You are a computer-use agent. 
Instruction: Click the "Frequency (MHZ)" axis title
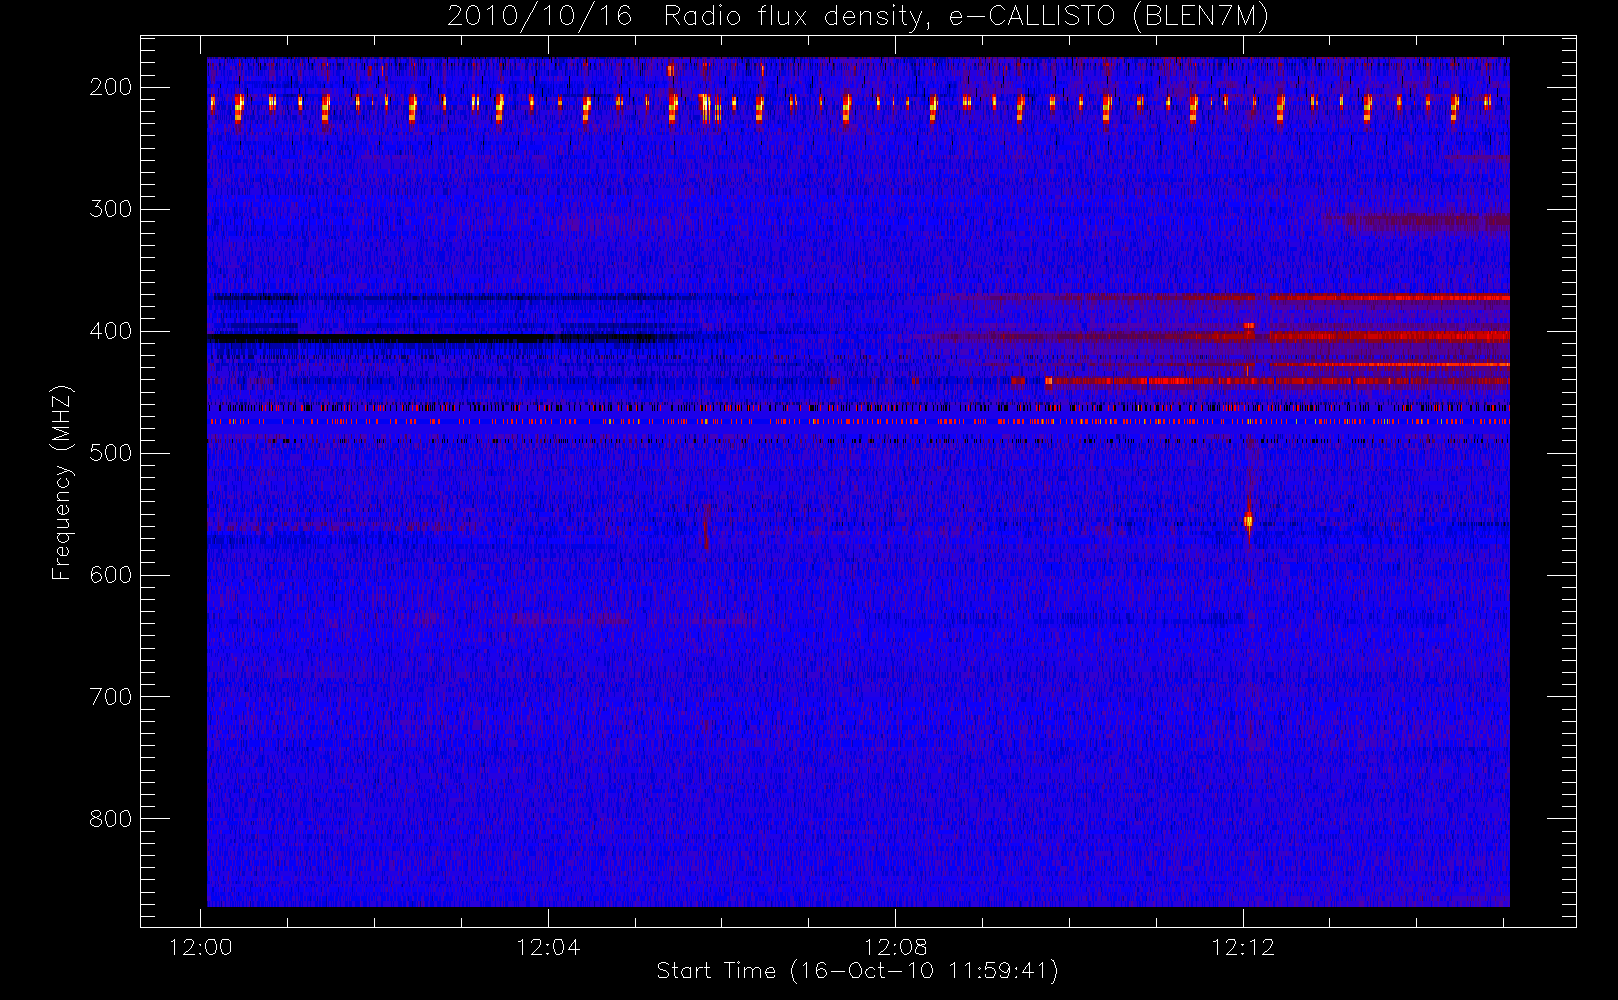tap(62, 482)
